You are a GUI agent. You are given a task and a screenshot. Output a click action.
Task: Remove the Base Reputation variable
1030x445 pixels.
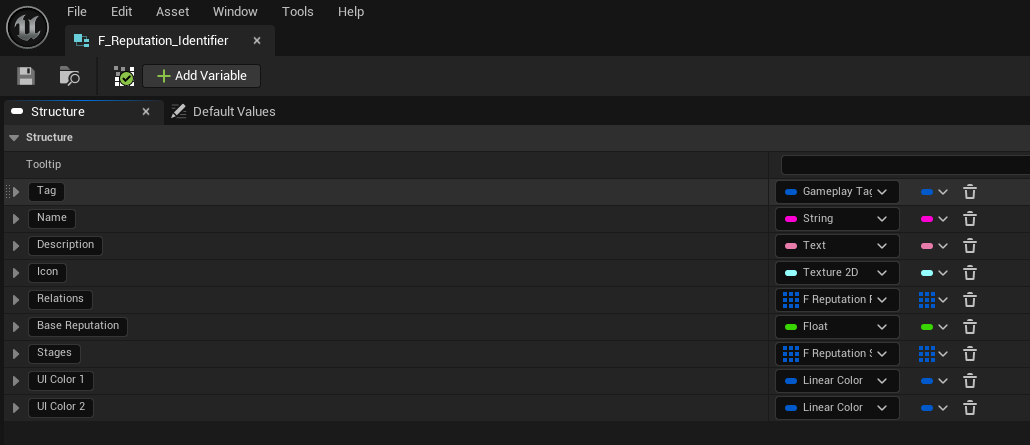click(969, 326)
